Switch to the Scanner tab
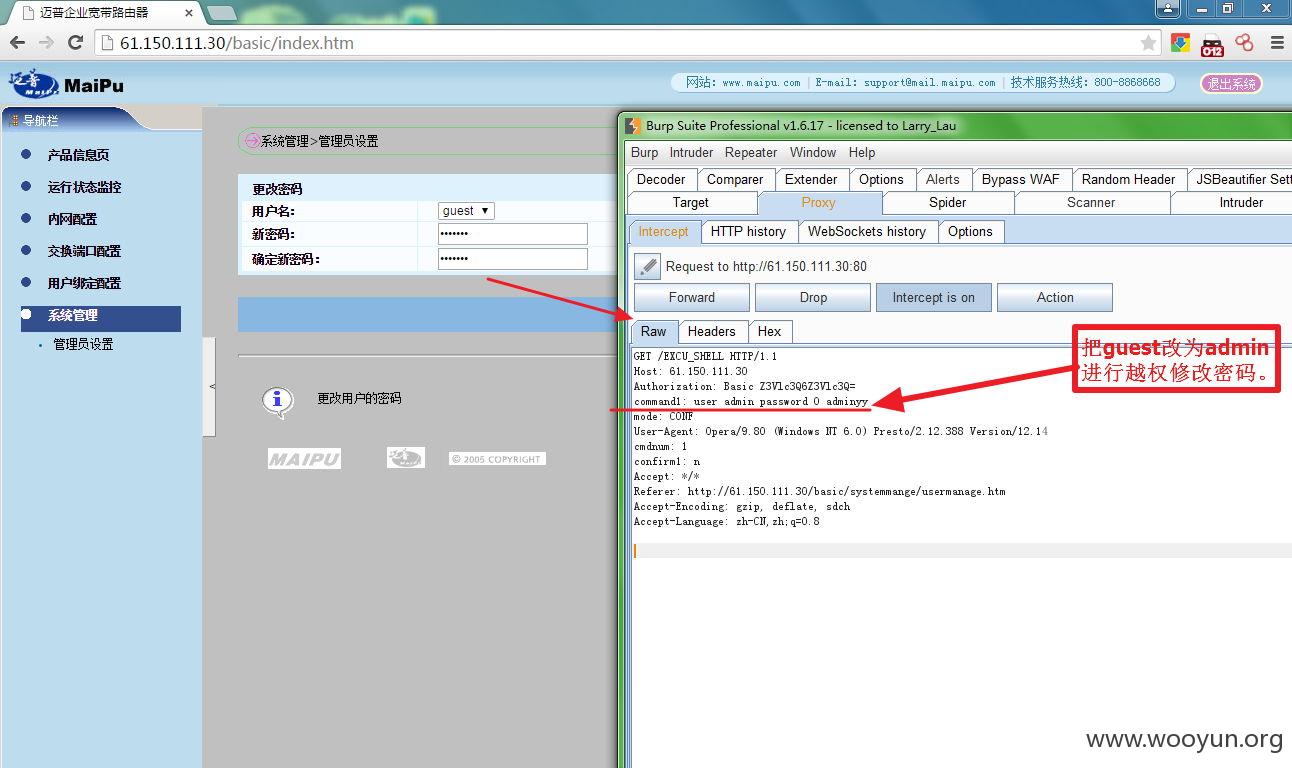Viewport: 1292px width, 768px height. tap(1091, 203)
